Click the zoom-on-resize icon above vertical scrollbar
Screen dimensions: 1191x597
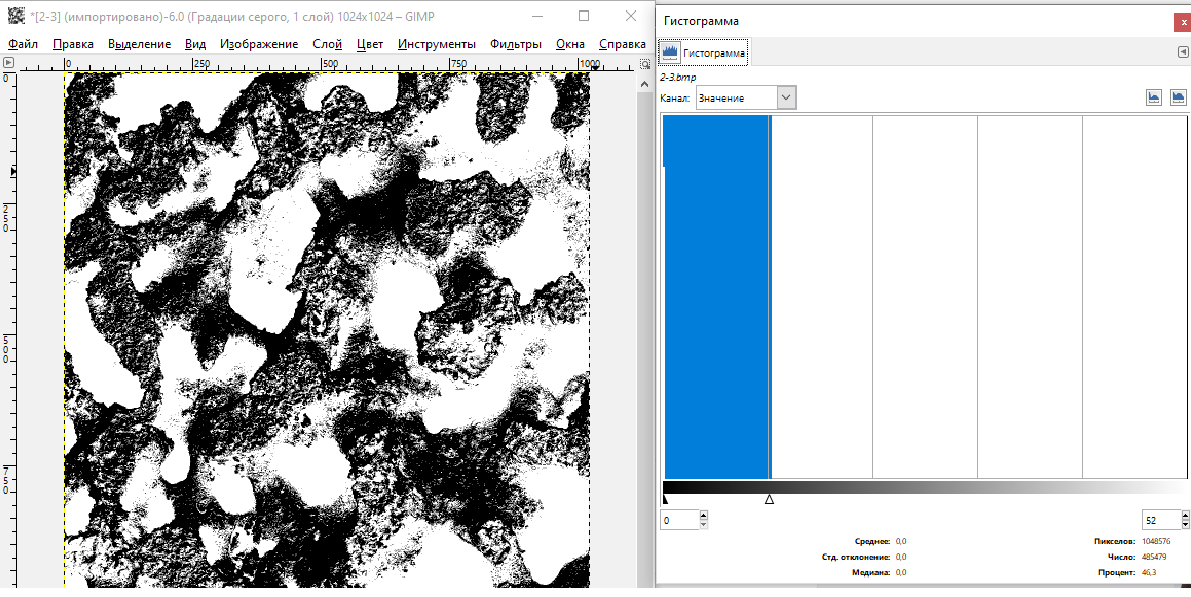(645, 63)
